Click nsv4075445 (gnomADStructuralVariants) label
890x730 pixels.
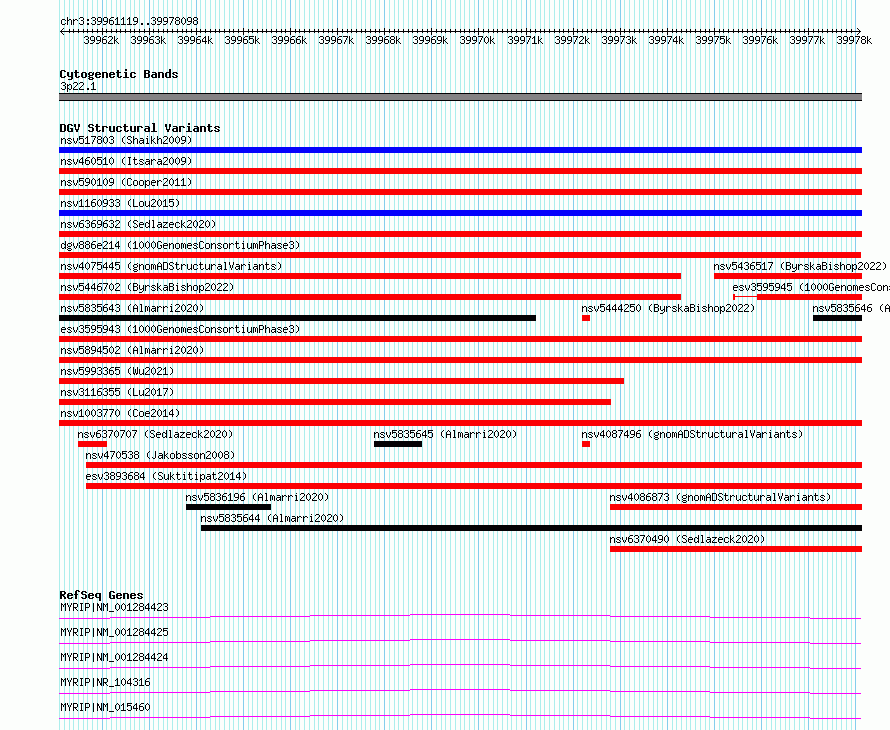(171, 266)
